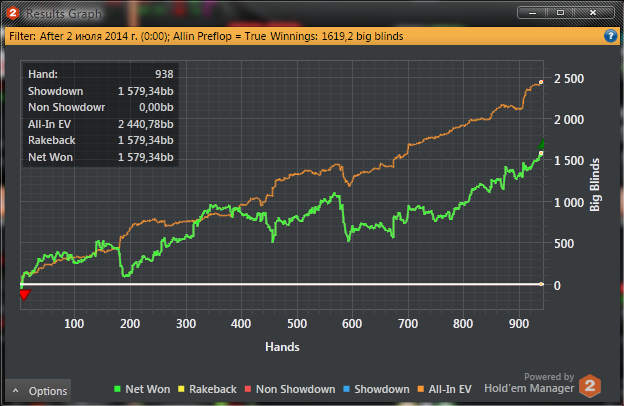Click the filter description text in orange bar

pyautogui.click(x=206, y=36)
